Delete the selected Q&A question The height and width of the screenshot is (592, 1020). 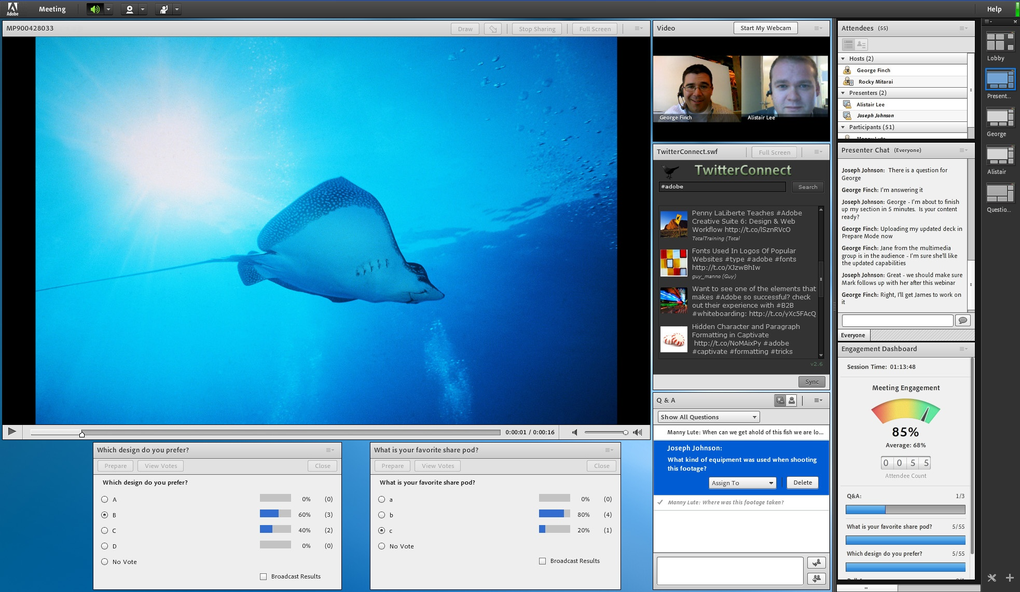(801, 483)
